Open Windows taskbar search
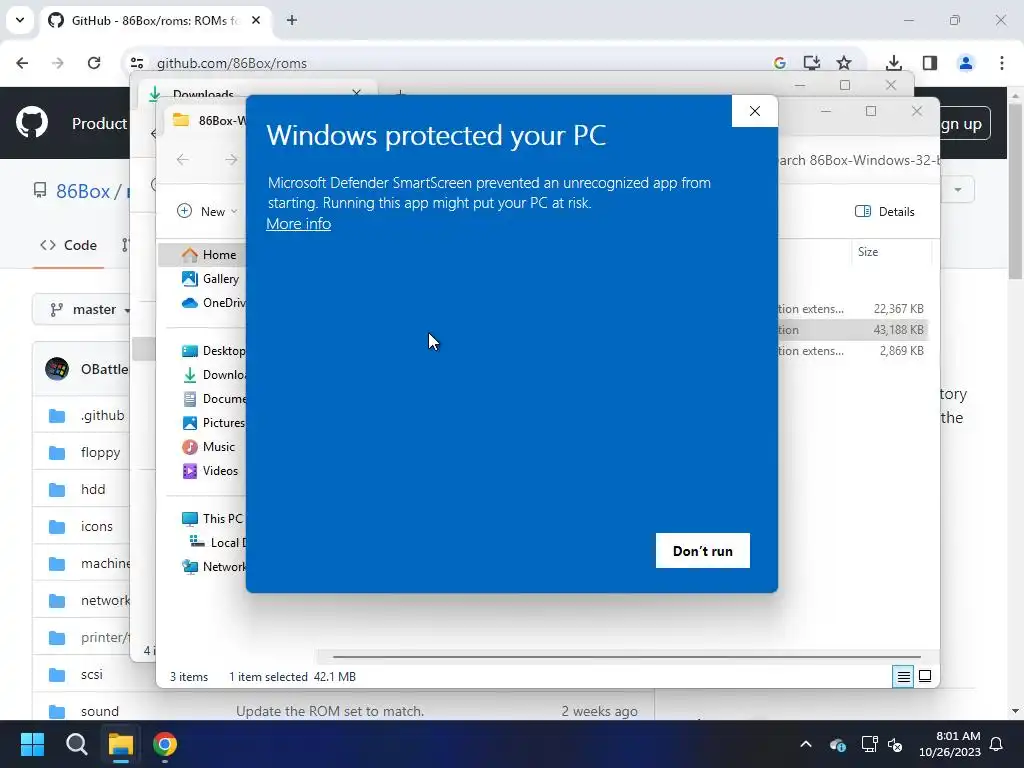The height and width of the screenshot is (768, 1024). click(x=76, y=744)
